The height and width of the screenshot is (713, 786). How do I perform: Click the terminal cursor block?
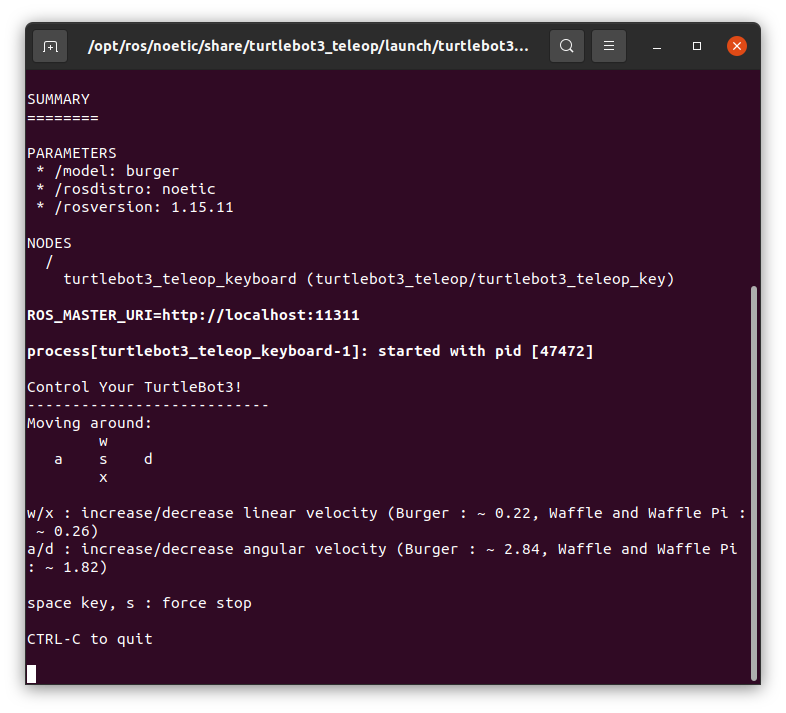point(32,674)
